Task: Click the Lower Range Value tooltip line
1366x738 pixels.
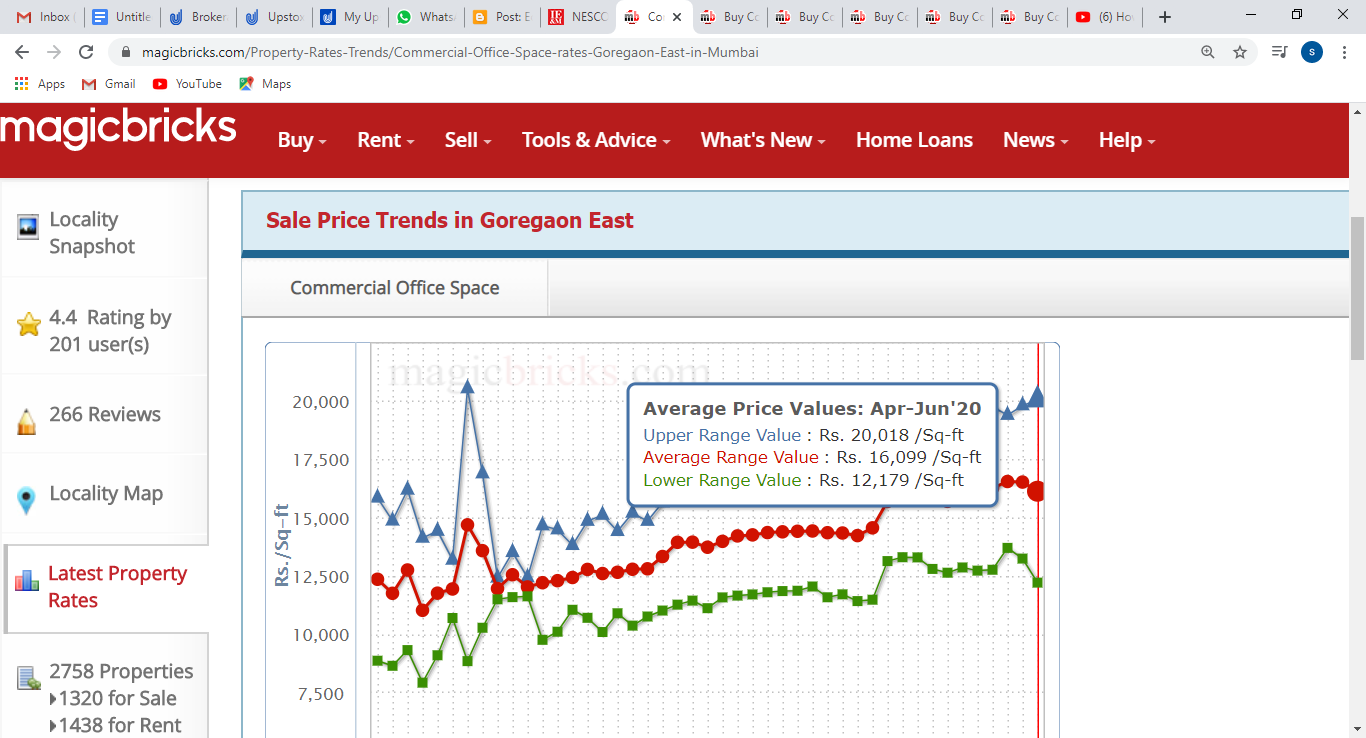Action: (x=803, y=480)
